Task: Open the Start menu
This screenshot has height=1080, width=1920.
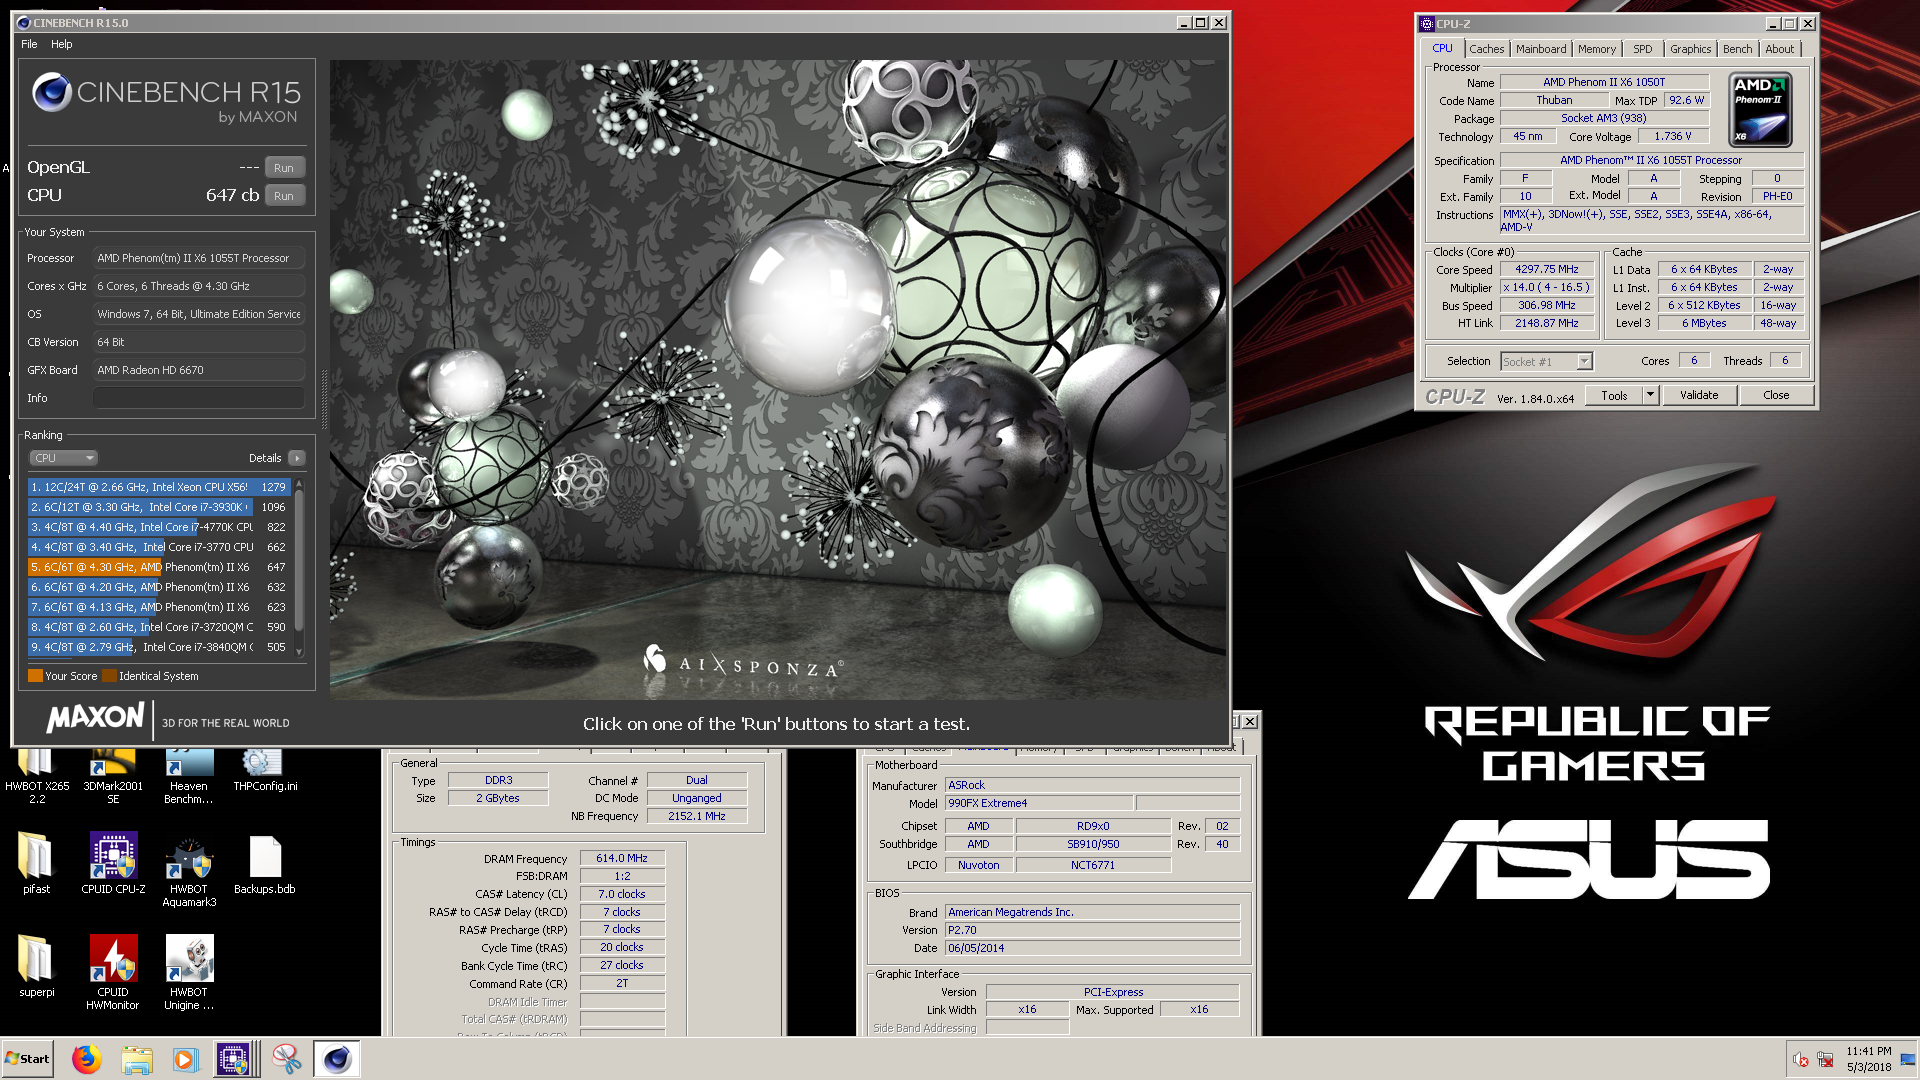Action: 28,1059
